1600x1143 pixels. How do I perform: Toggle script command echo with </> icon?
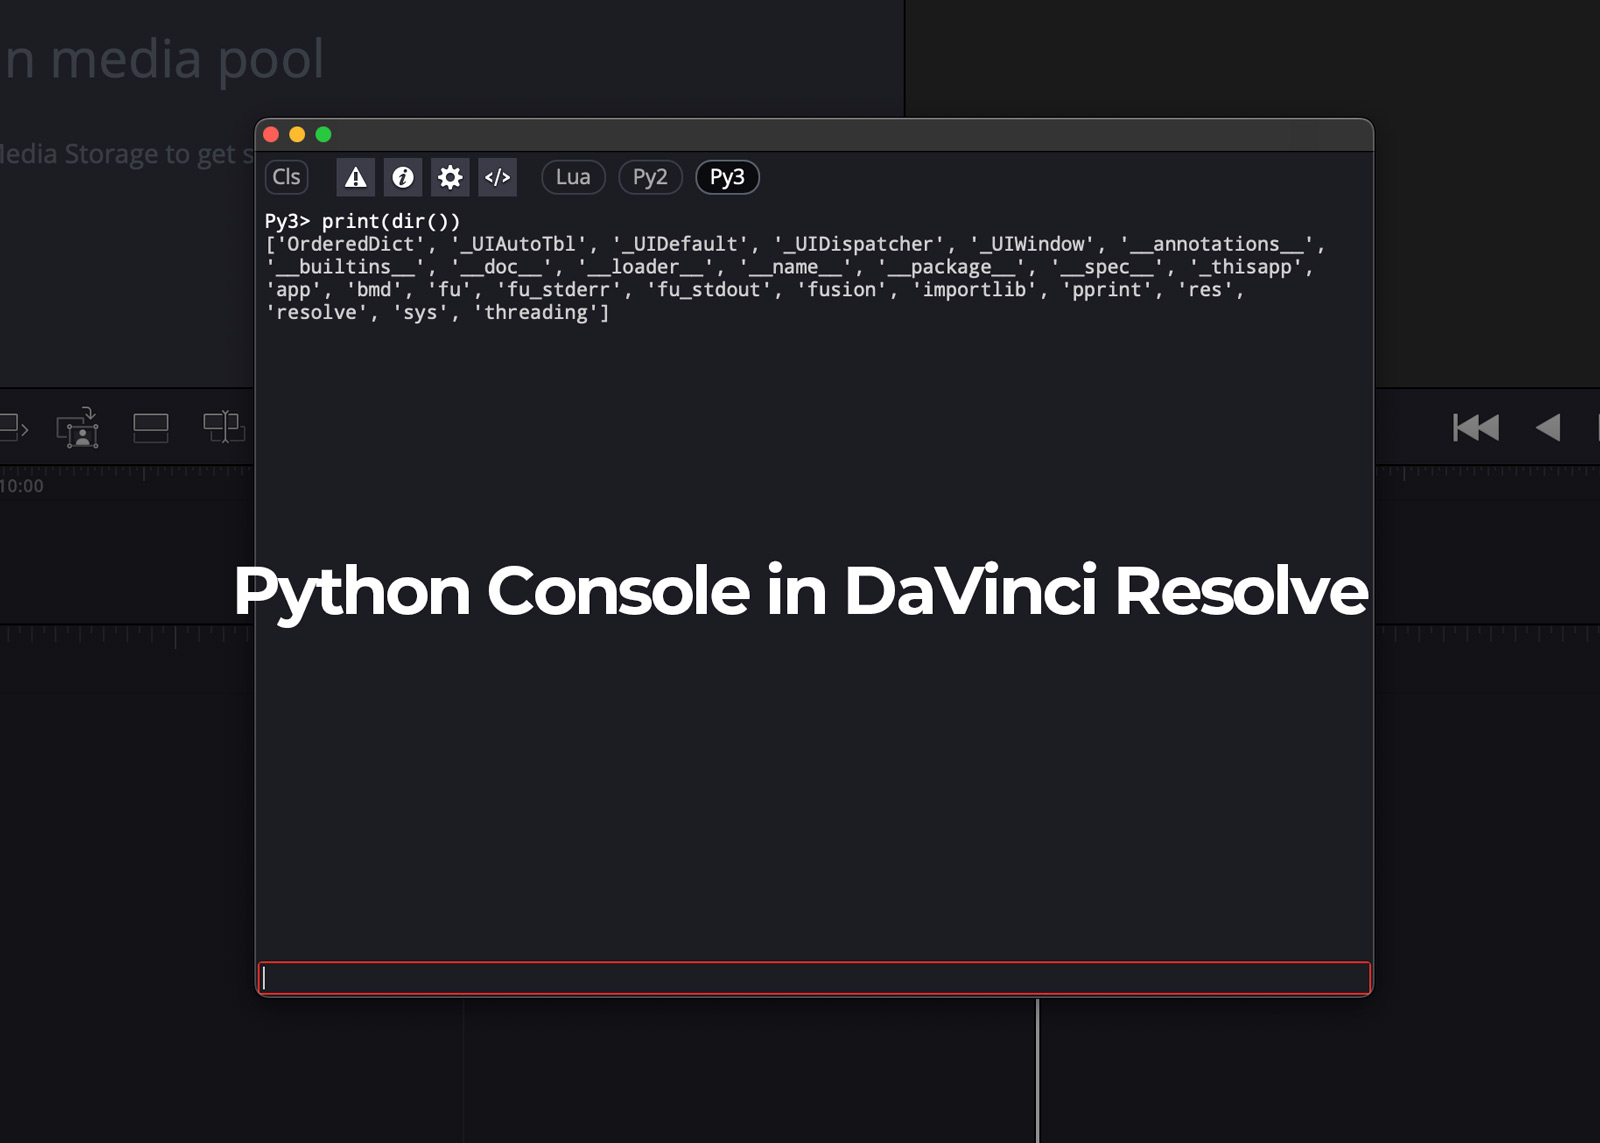point(497,177)
